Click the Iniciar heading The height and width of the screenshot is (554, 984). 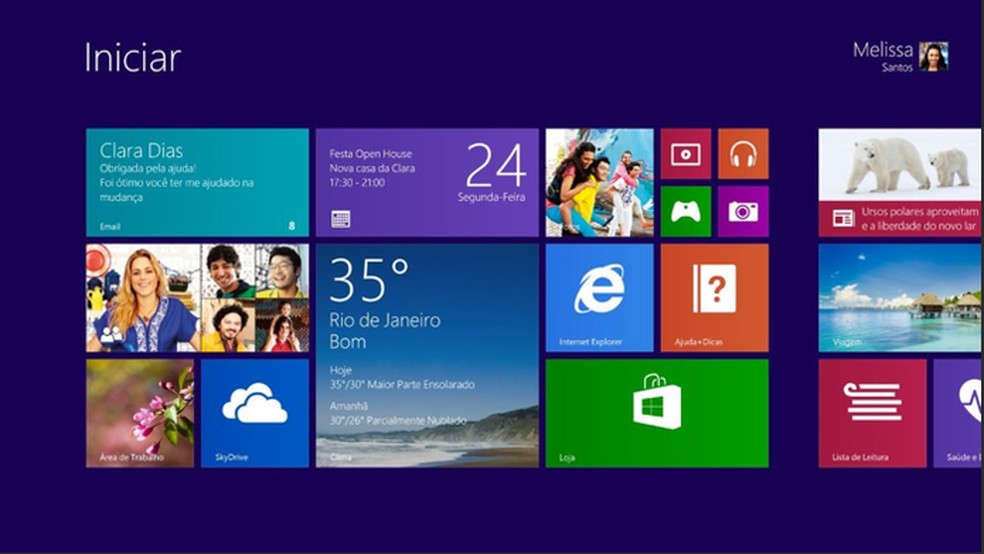pos(132,58)
